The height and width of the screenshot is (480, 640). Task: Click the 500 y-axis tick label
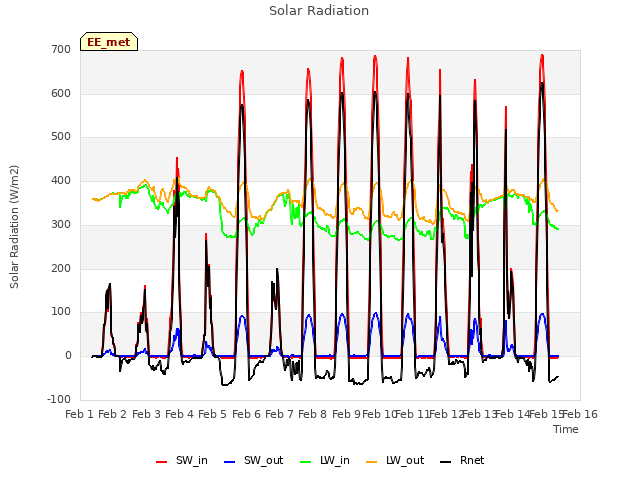click(x=61, y=137)
